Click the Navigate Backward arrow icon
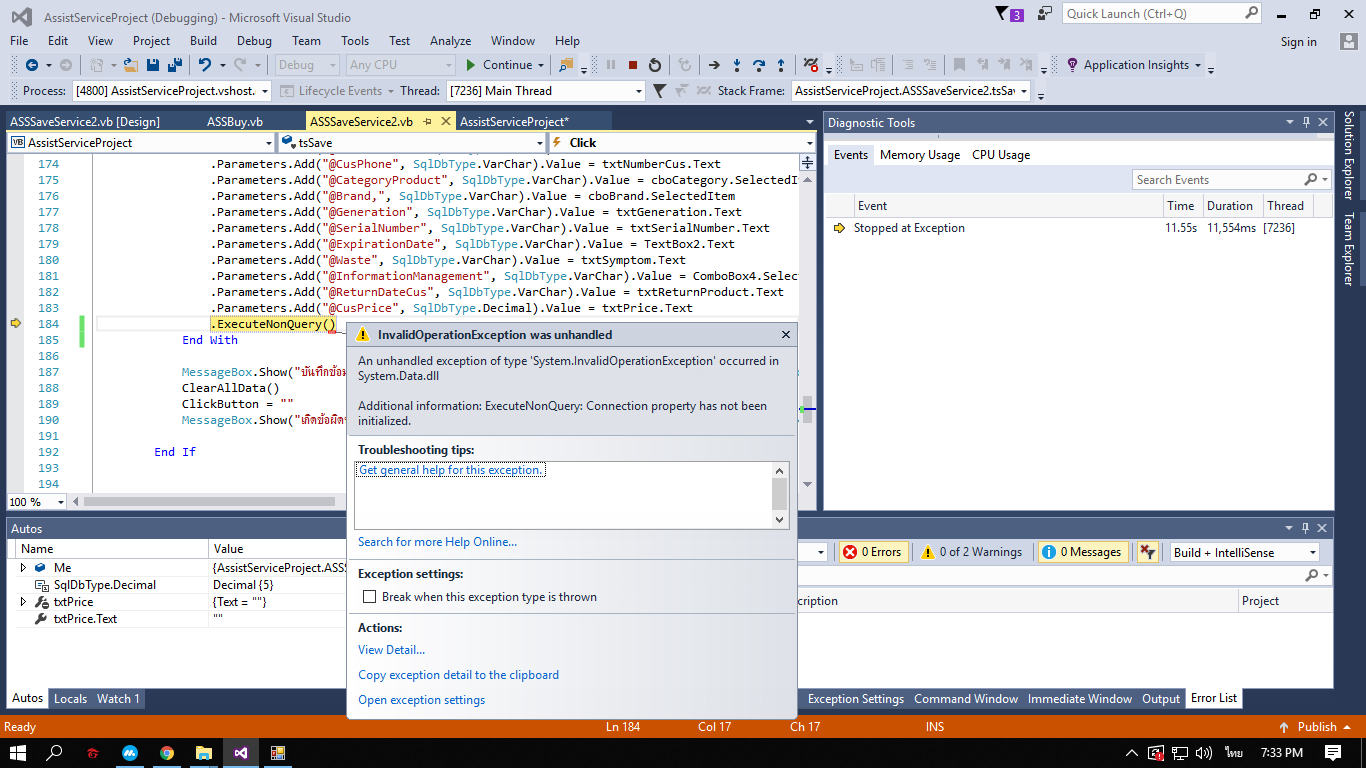Image resolution: width=1366 pixels, height=768 pixels. 31,65
